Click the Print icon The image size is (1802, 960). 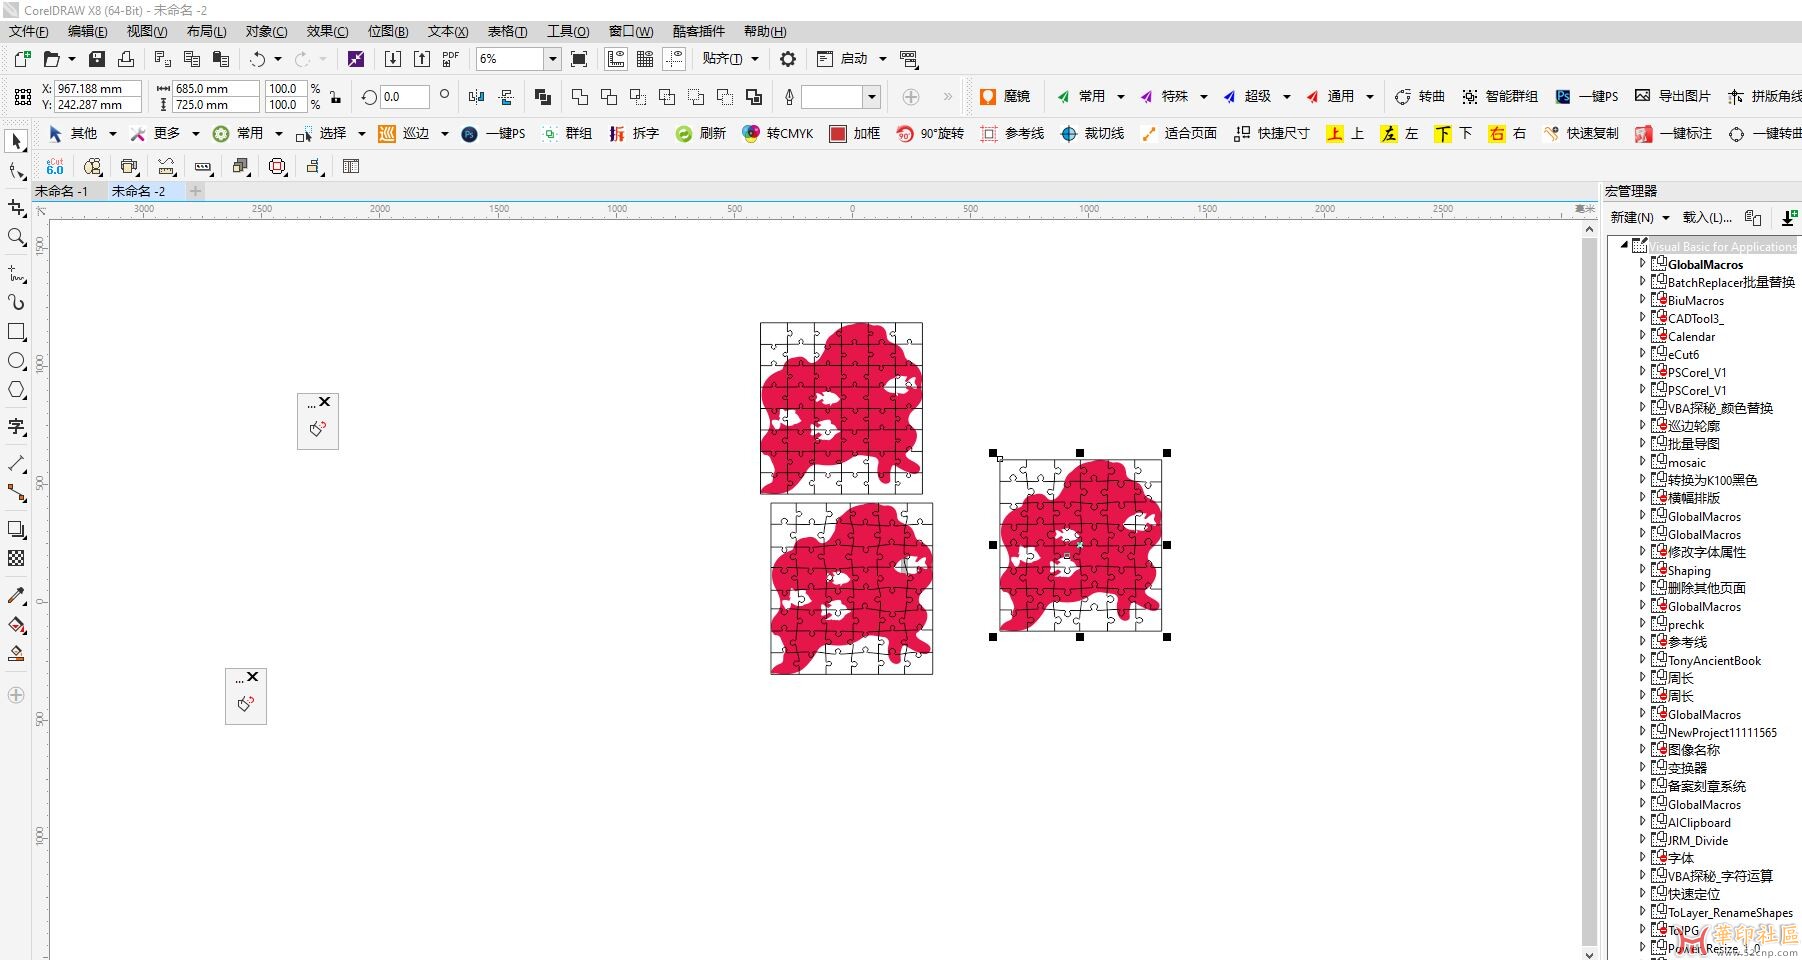126,59
